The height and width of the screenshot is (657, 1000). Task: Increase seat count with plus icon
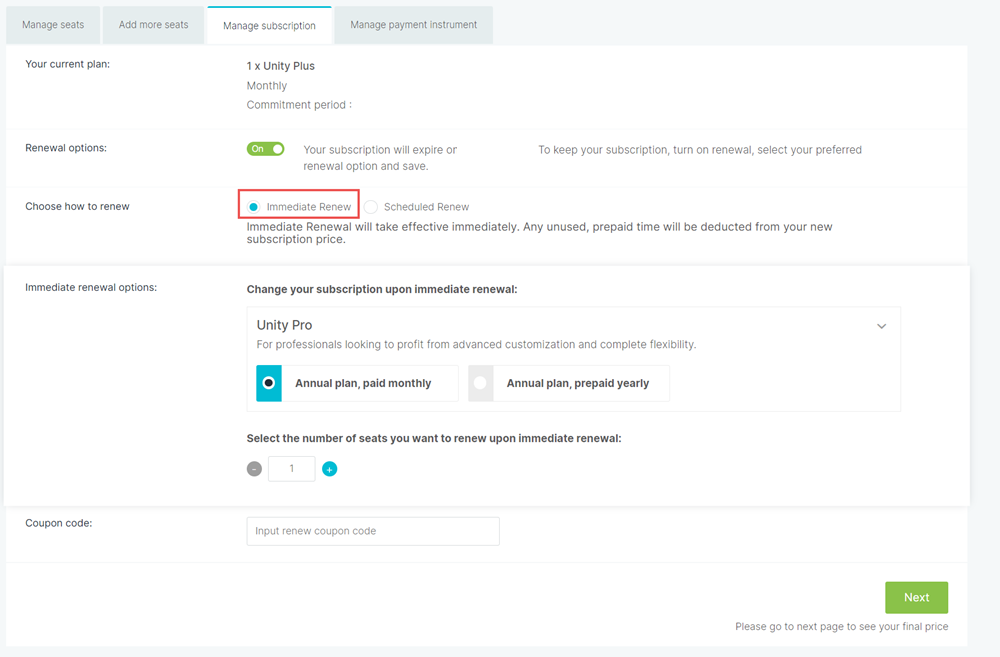point(330,469)
